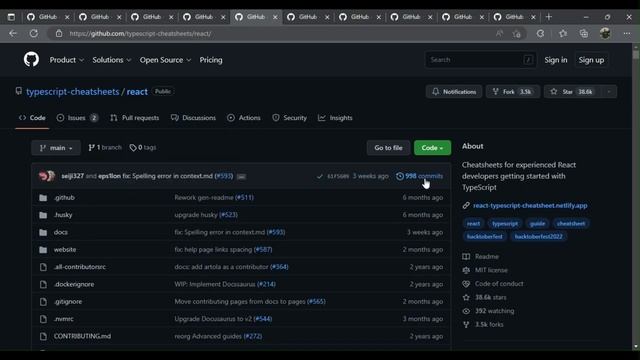
Task: Open the 998 commits history link
Action: (x=420, y=176)
